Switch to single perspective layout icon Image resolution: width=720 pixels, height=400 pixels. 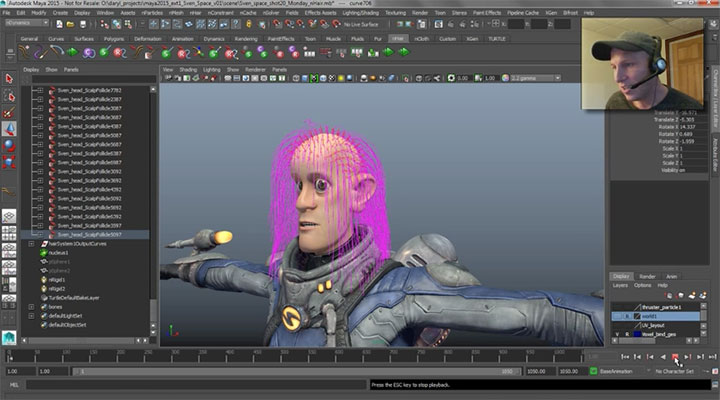[x=9, y=216]
